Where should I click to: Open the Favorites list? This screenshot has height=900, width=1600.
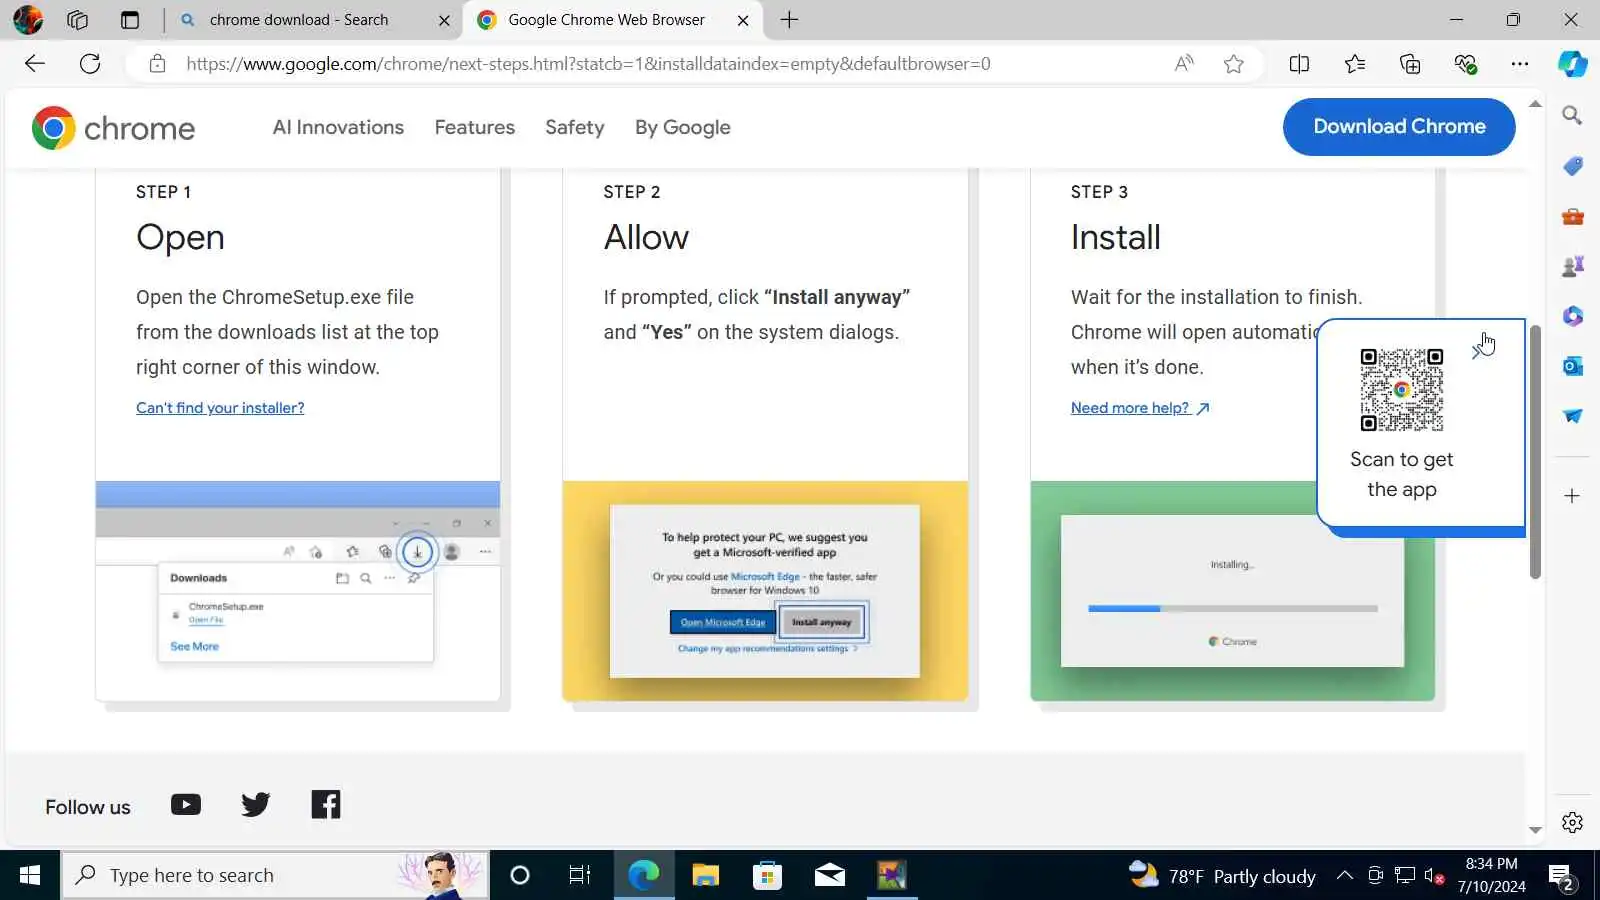(1355, 64)
